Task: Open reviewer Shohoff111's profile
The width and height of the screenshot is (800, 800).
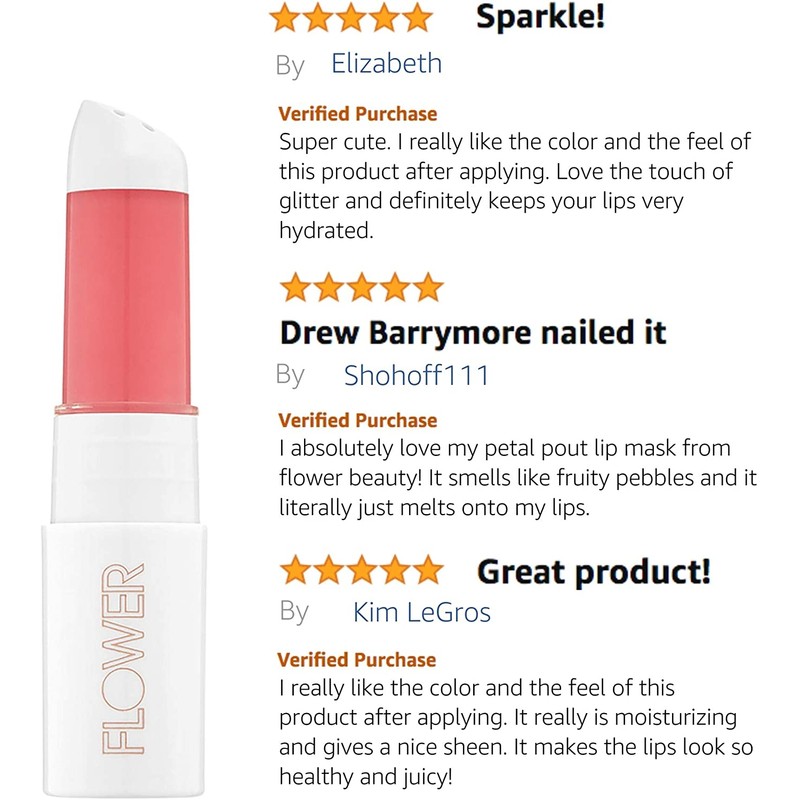Action: 416,375
